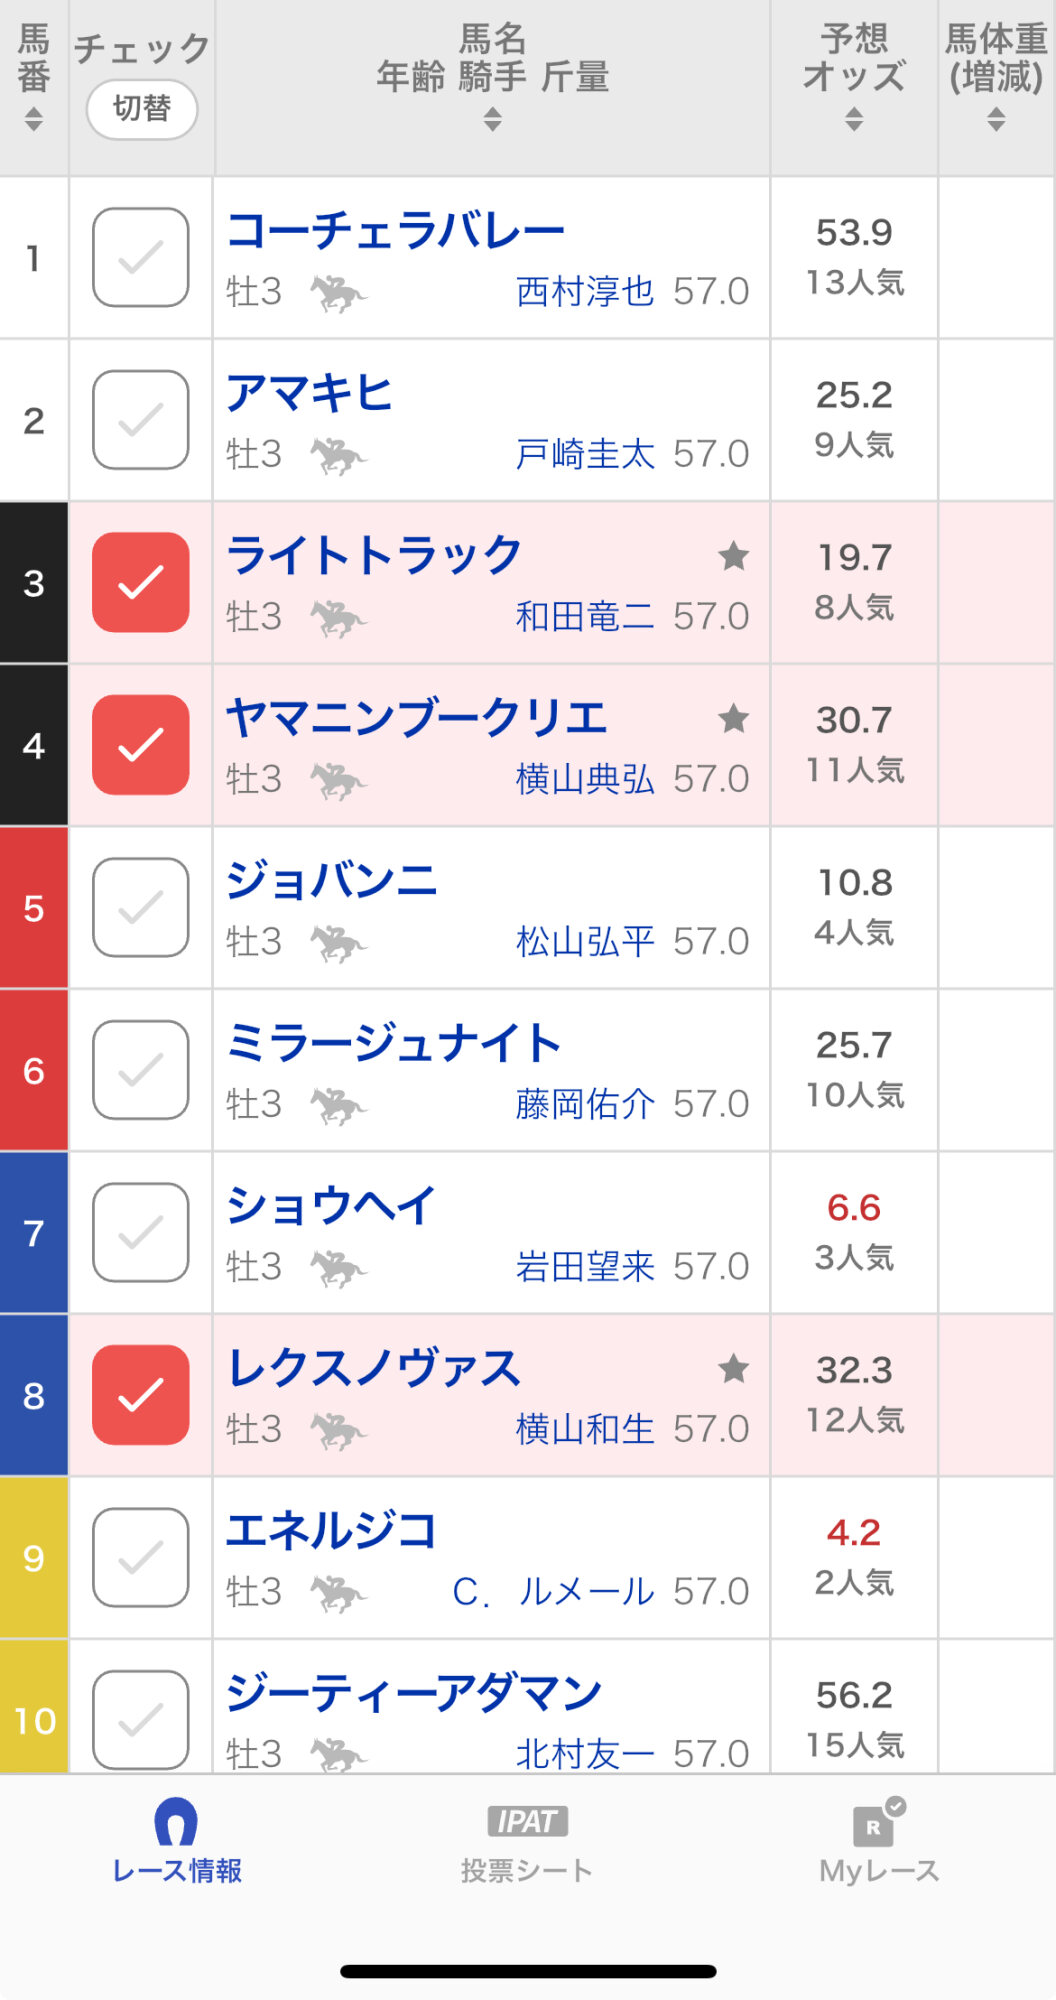Uncheck the レクスノヴァス checkbox
The image size is (1056, 2000).
click(141, 1394)
